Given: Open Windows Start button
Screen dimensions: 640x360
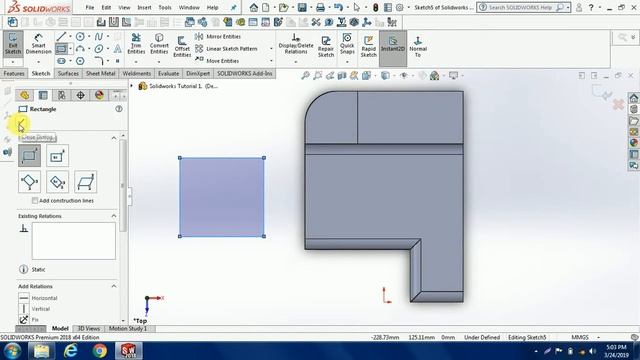Looking at the screenshot, I should coord(12,351).
